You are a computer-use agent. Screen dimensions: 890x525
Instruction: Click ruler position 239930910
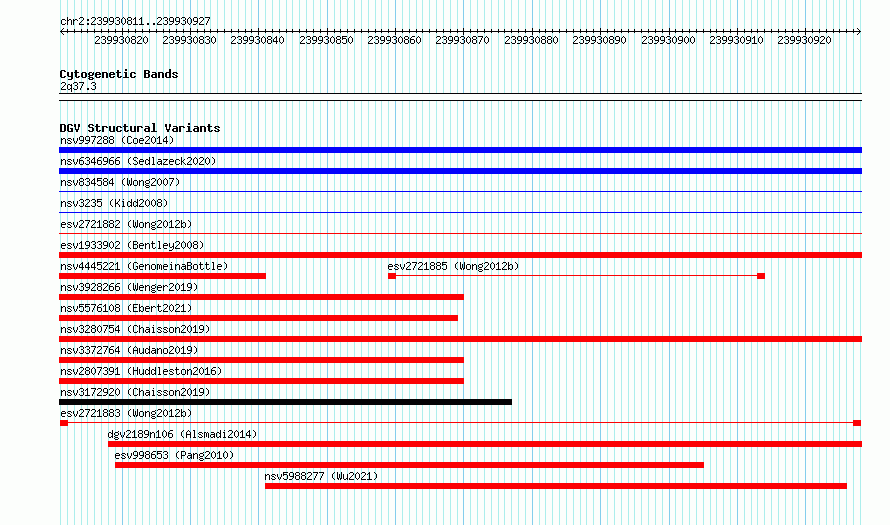point(736,40)
